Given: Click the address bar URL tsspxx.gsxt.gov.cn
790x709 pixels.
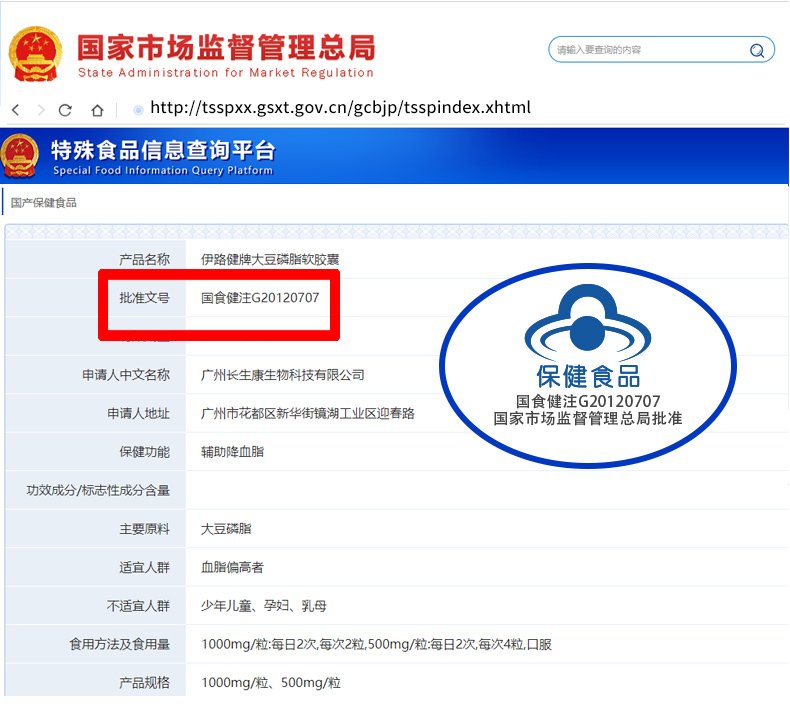Looking at the screenshot, I should (x=341, y=107).
